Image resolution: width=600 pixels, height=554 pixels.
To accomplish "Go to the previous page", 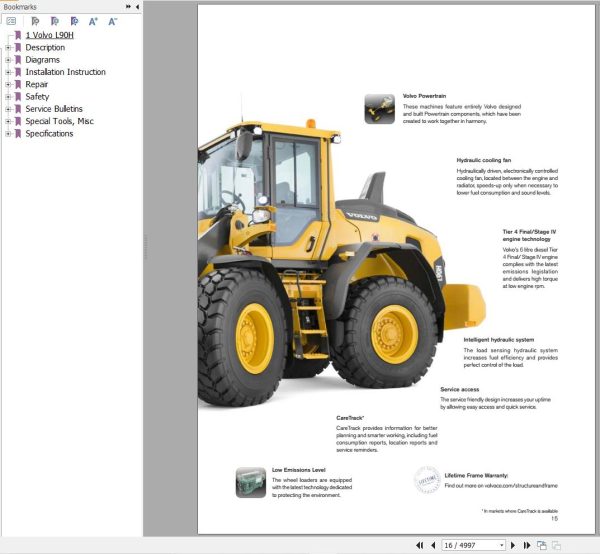I will (433, 545).
